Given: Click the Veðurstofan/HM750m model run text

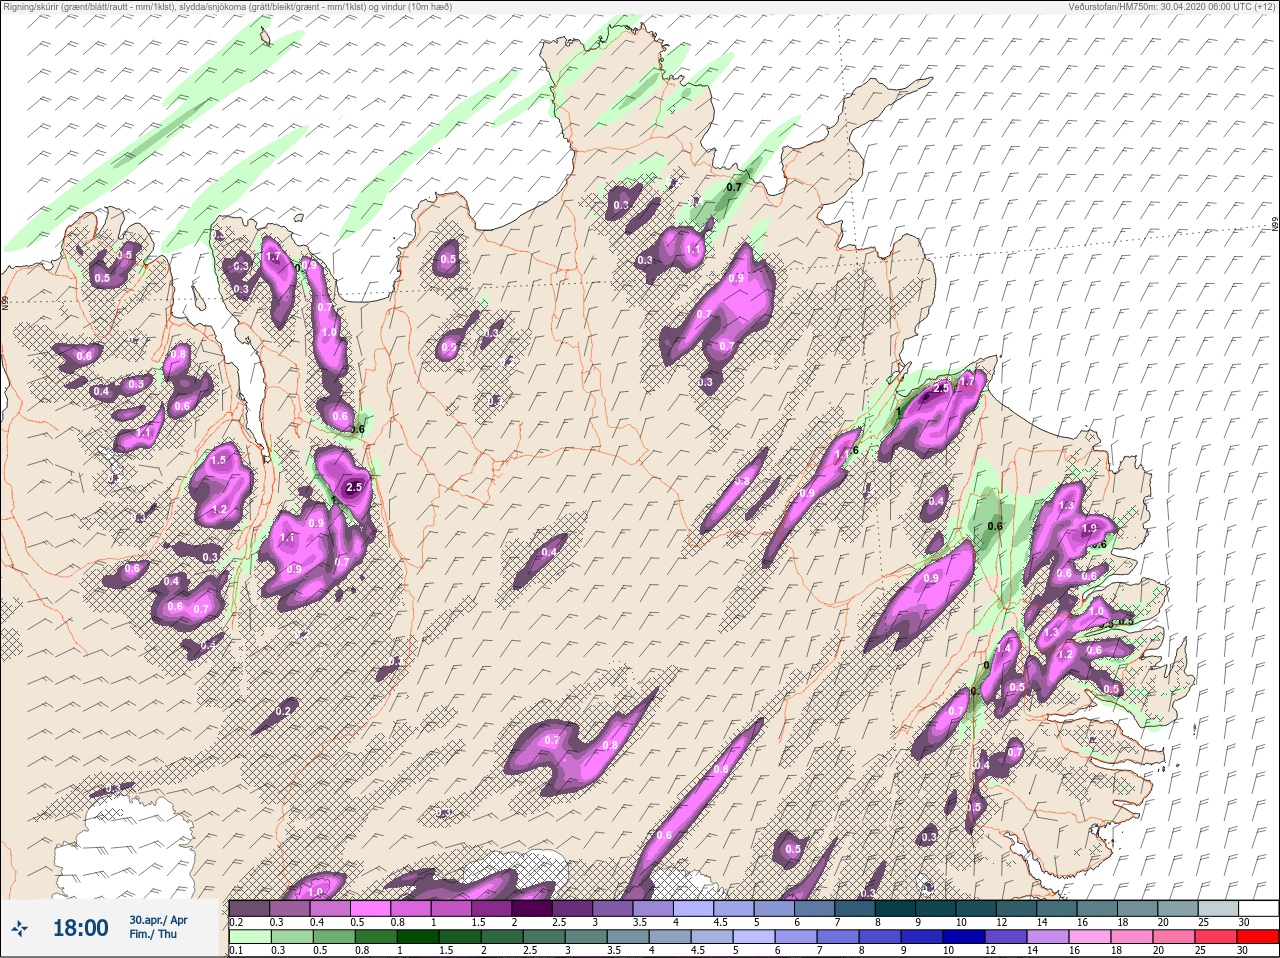Looking at the screenshot, I should [x=1173, y=6].
